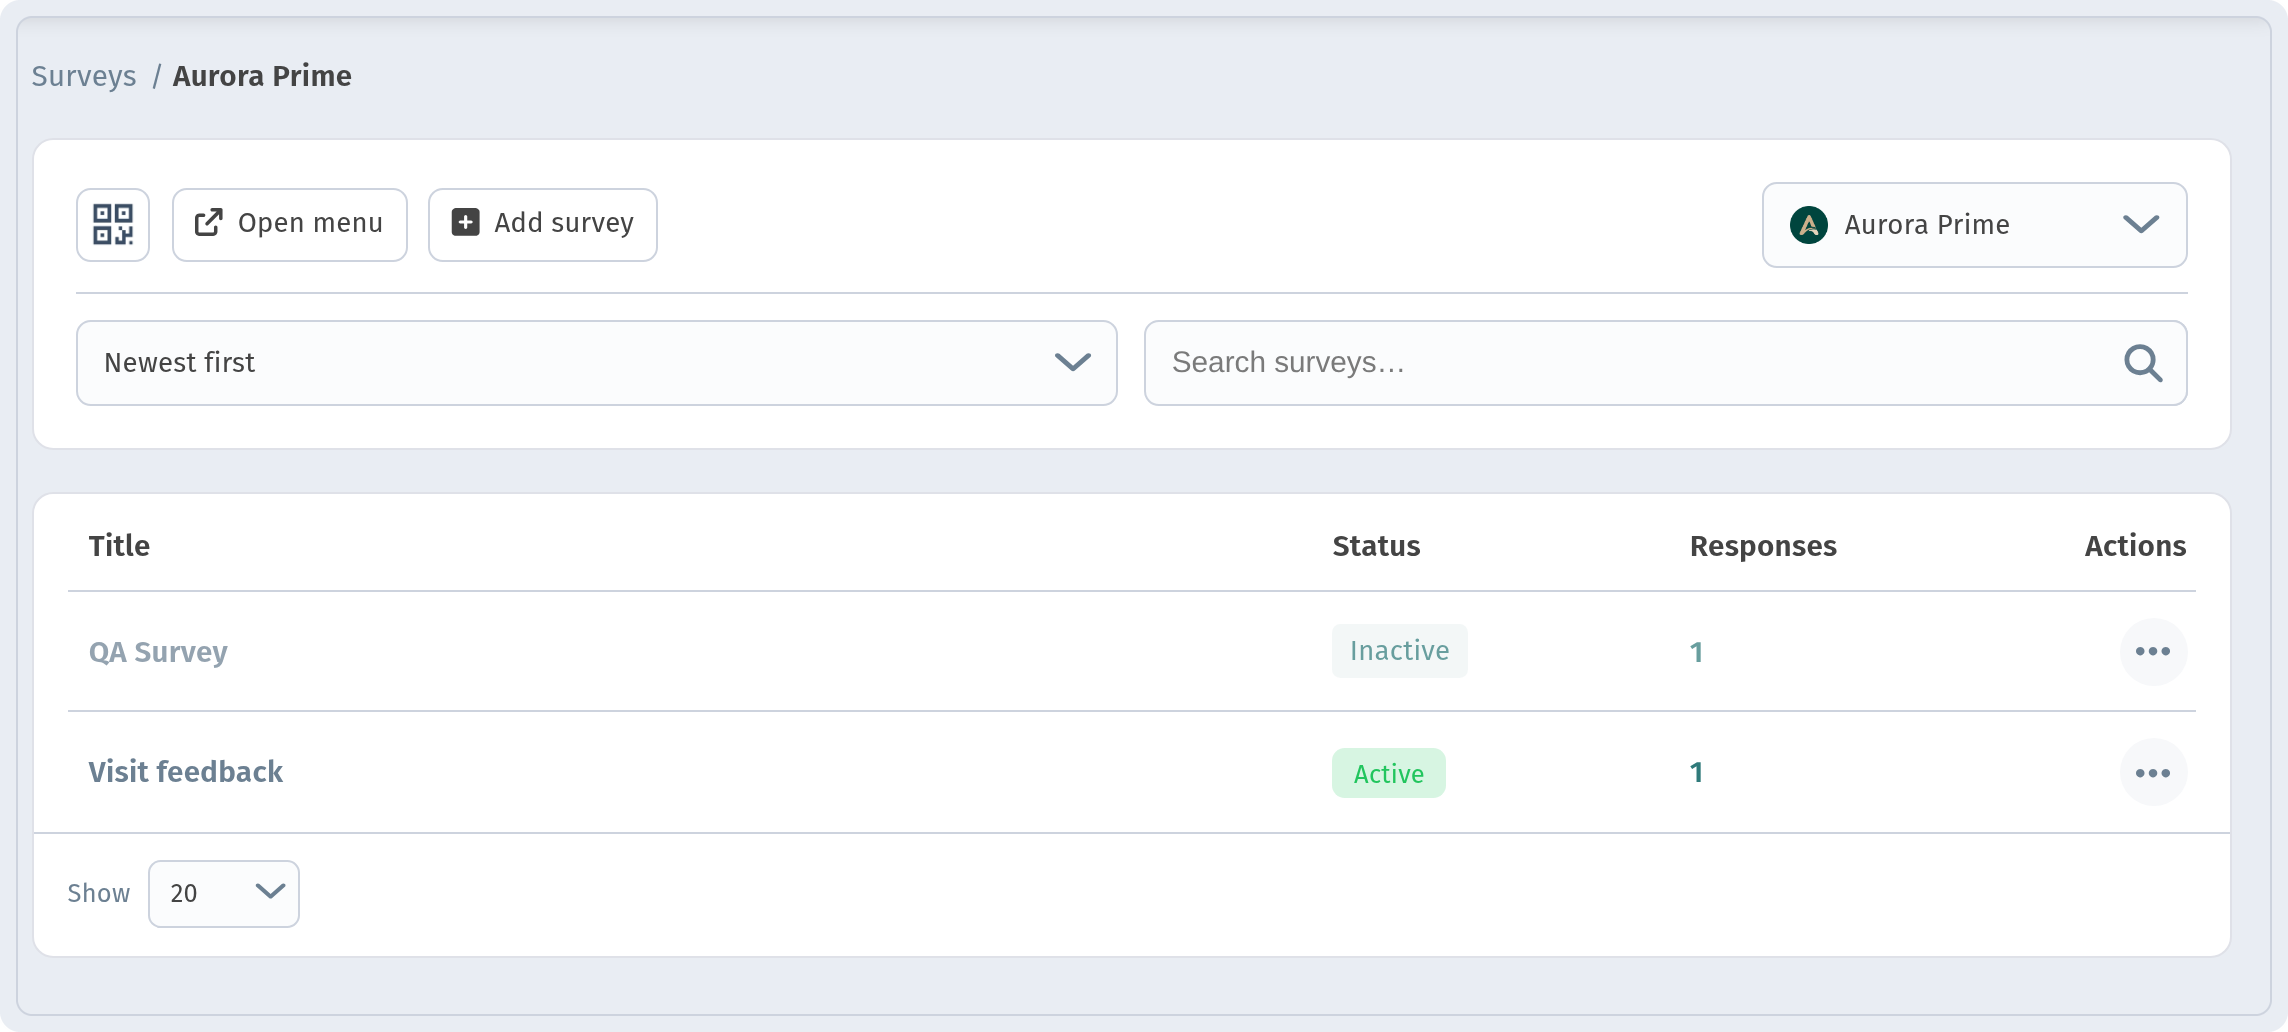Click QA Survey responses count
2288x1032 pixels.
(1696, 652)
